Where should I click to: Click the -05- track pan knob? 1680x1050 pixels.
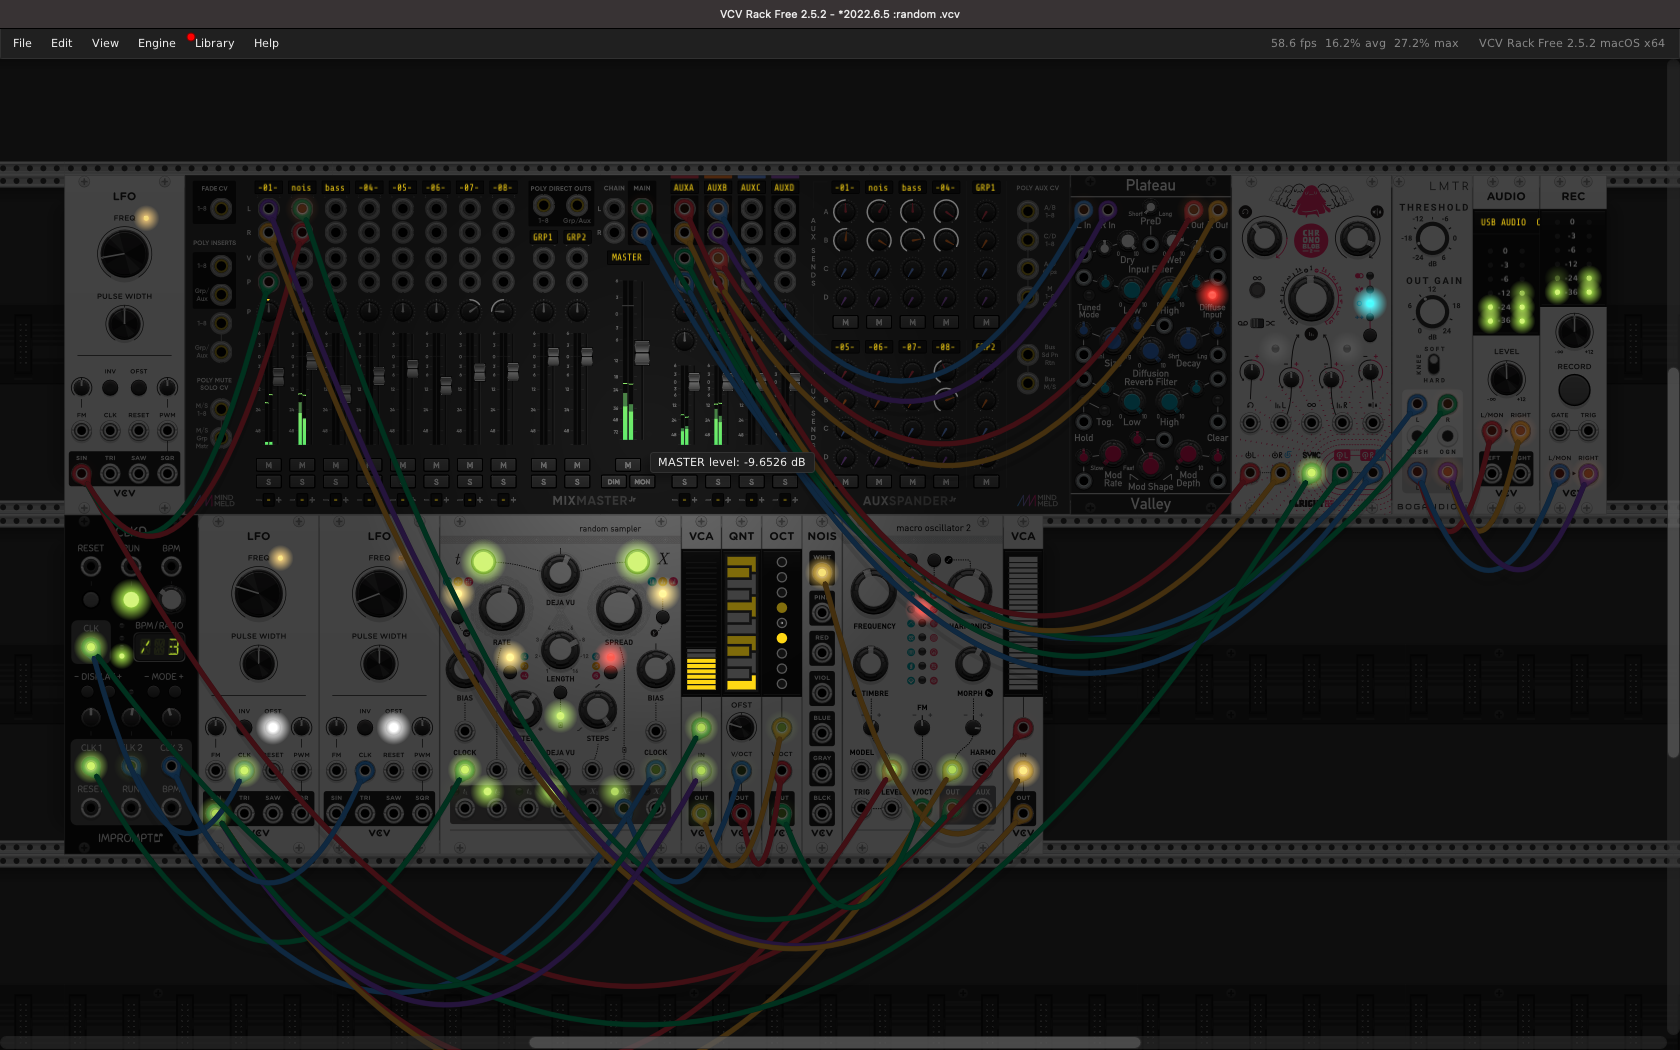[x=402, y=310]
